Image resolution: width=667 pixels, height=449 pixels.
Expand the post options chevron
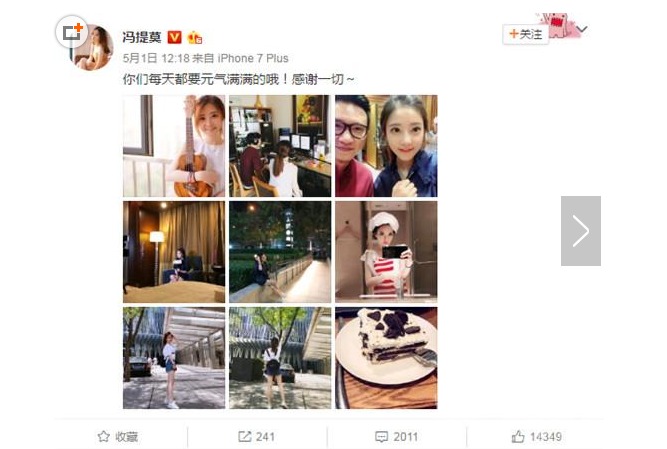click(x=583, y=29)
